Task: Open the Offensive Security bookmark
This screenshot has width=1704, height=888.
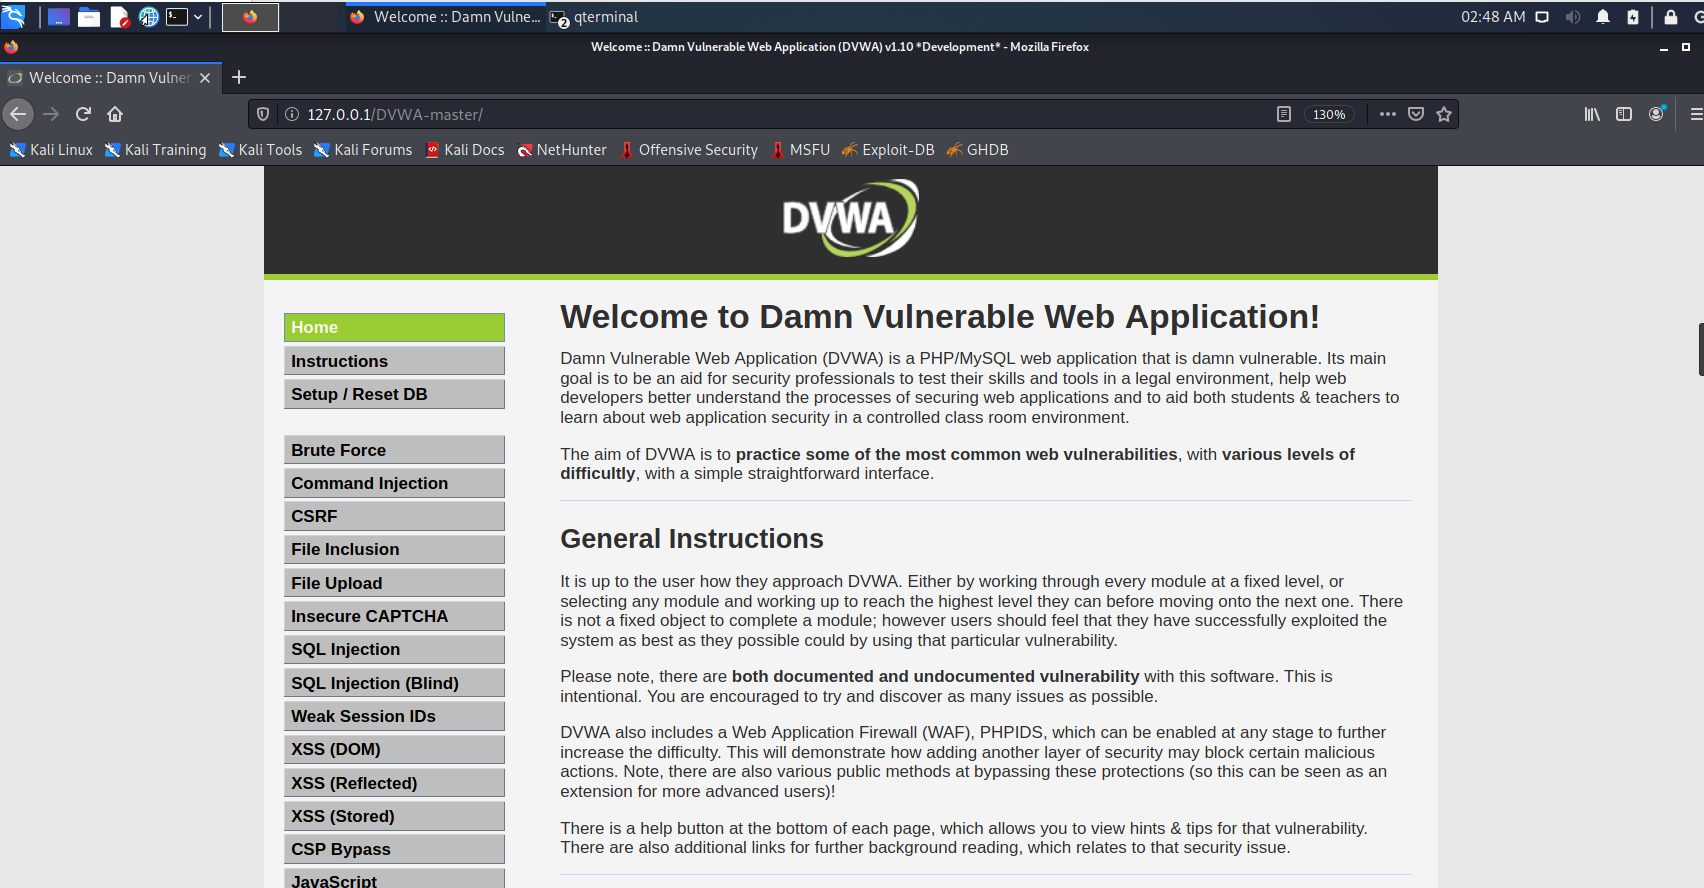Action: tap(689, 150)
